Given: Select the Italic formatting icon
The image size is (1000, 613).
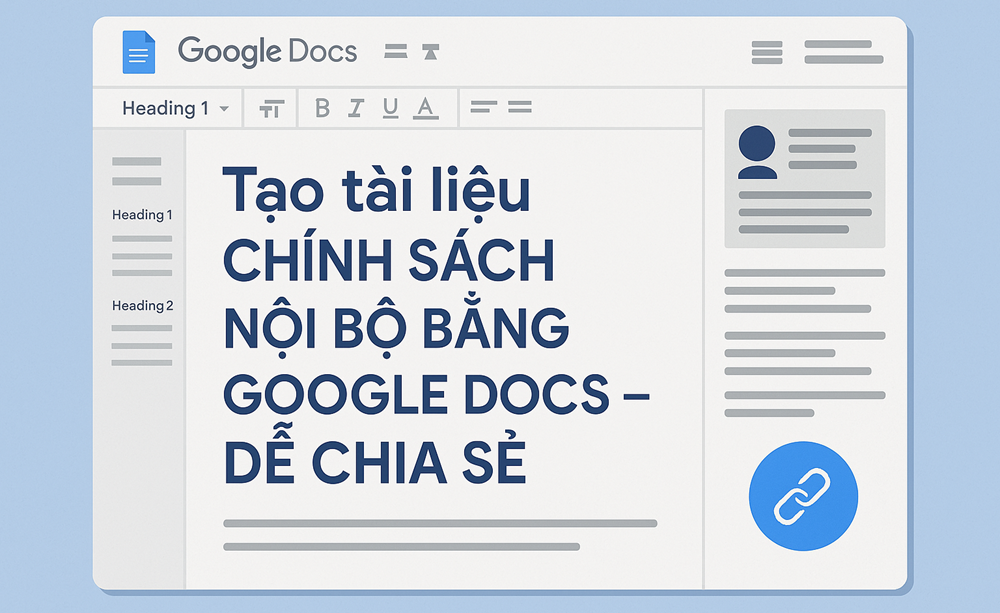Looking at the screenshot, I should pyautogui.click(x=356, y=107).
